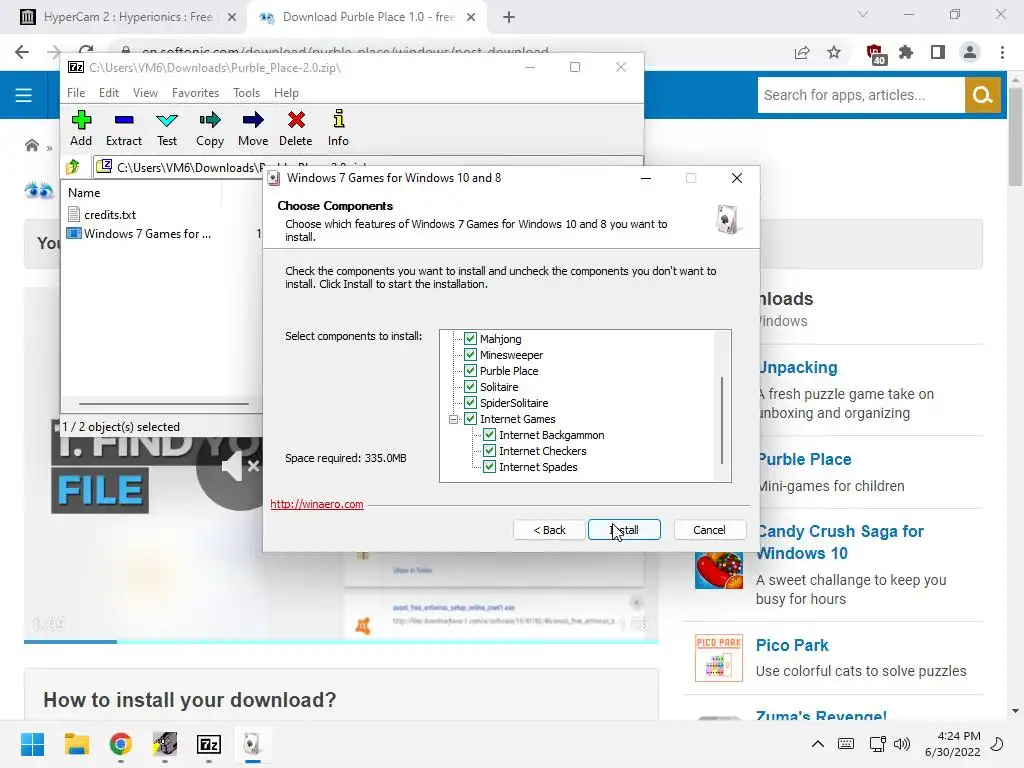Open the 7-Zip Help menu
Viewport: 1024px width, 768px height.
click(286, 93)
